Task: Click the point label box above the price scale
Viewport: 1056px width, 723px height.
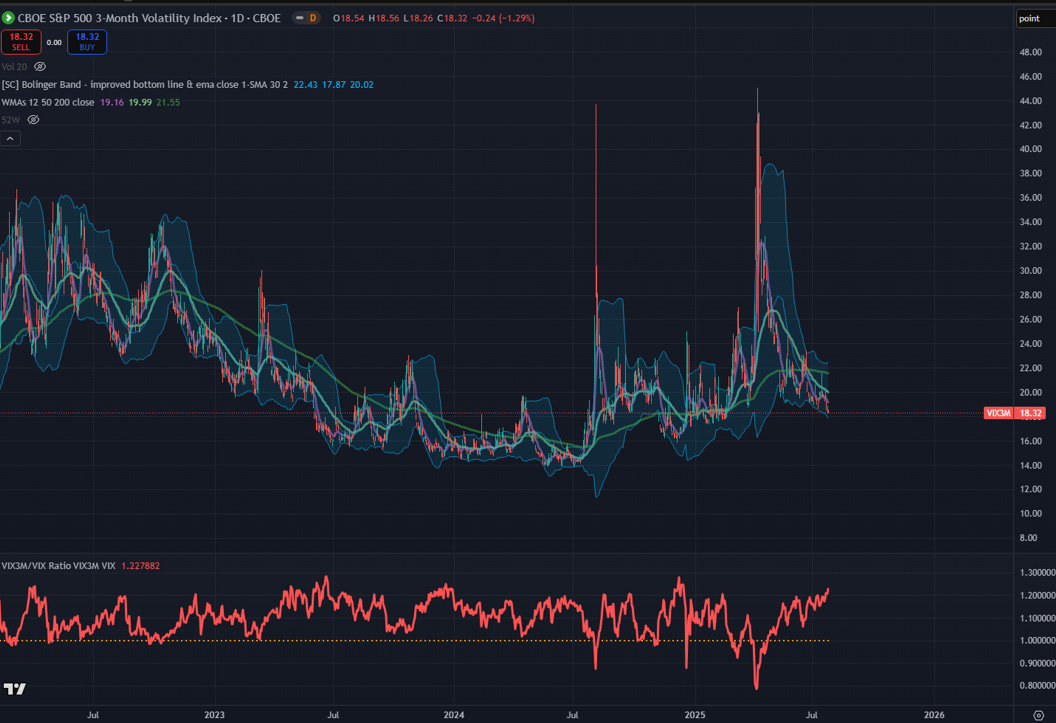Action: 1035,19
